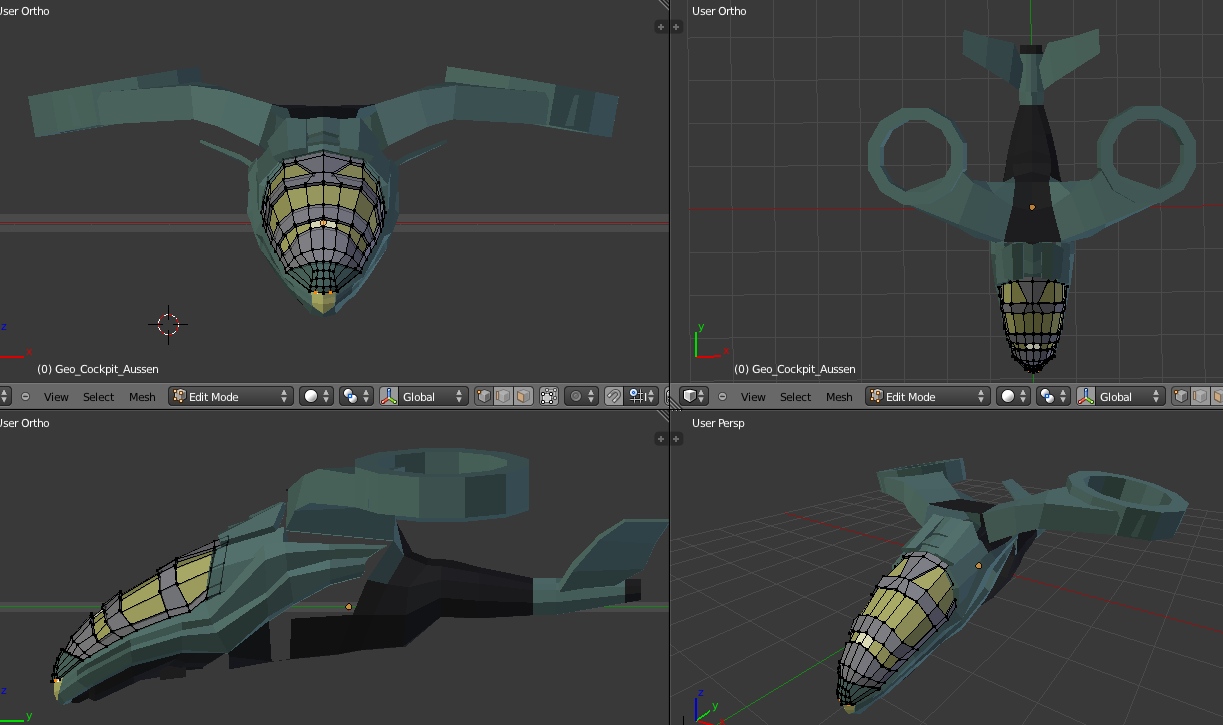
Task: Open the viewport shading dropdown in the right header
Action: click(x=1014, y=397)
